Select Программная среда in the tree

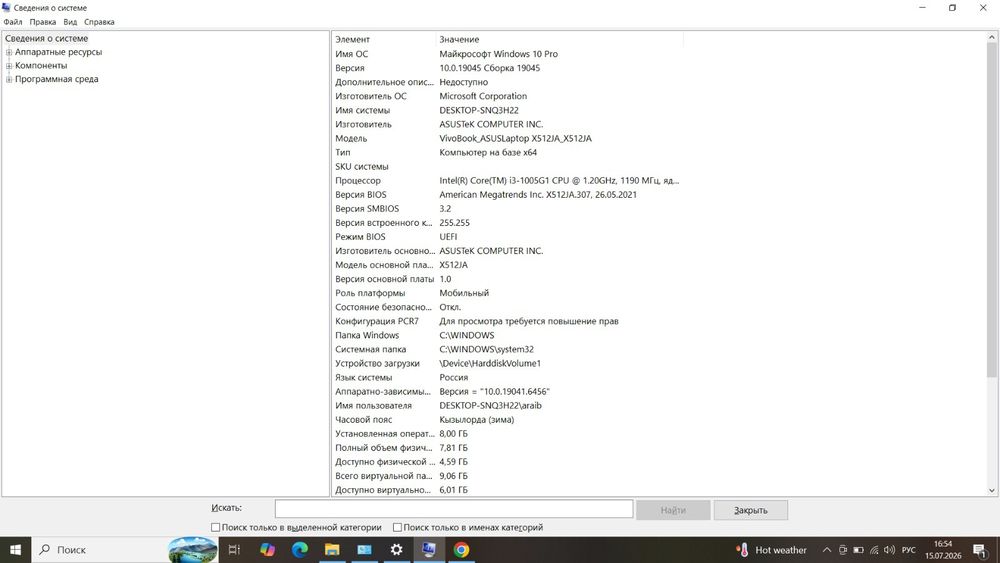(x=57, y=80)
